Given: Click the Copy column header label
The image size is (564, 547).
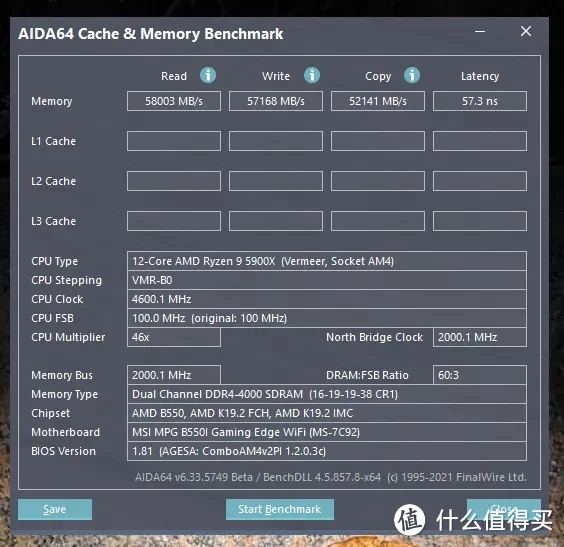Looking at the screenshot, I should [378, 77].
